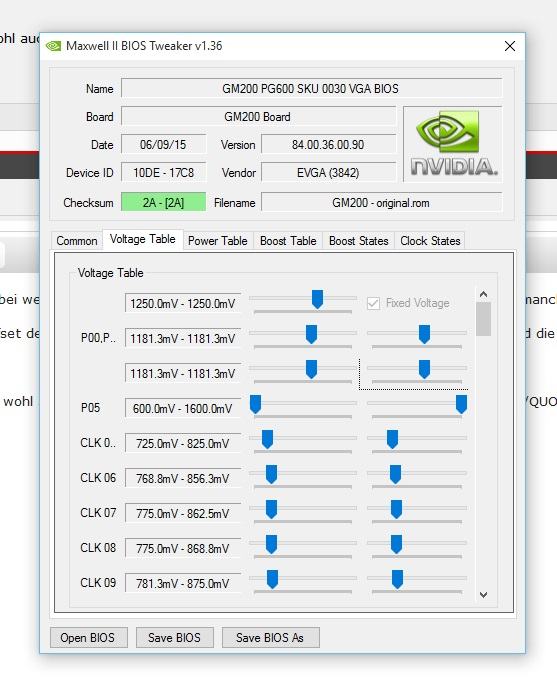Viewport: 557px width, 682px height.
Task: Click the CLK 09 maximum voltage slider handle
Action: pos(397,579)
